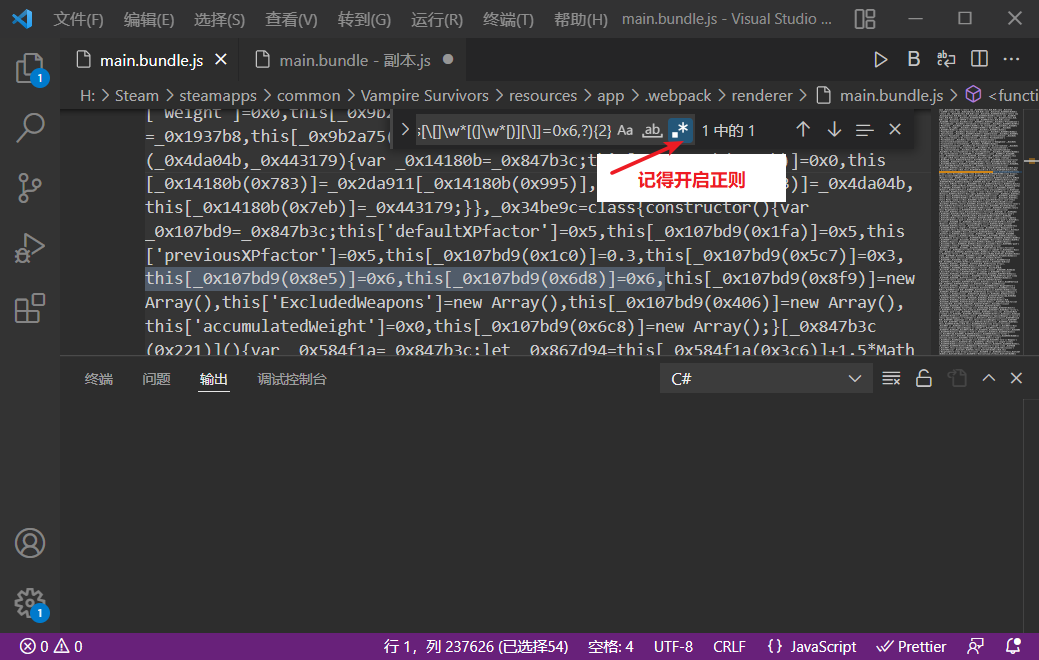Click the find input regex text field
Viewport: 1039px width, 660px height.
(515, 130)
